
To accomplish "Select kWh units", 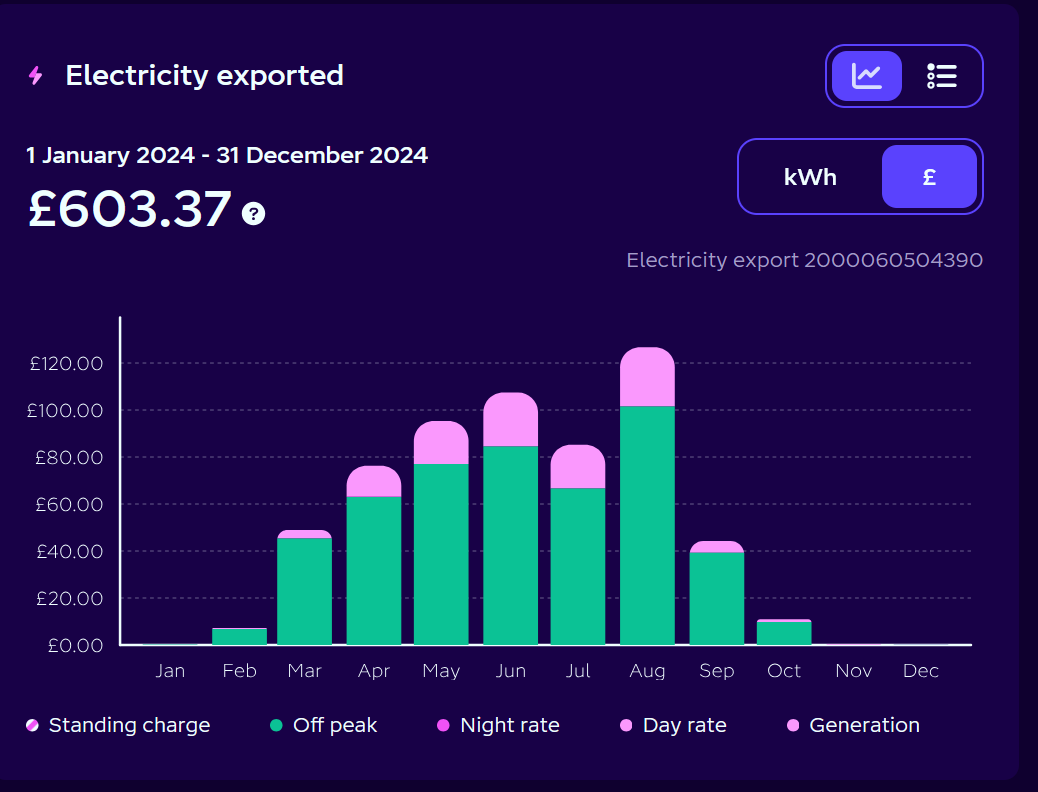I will [810, 177].
